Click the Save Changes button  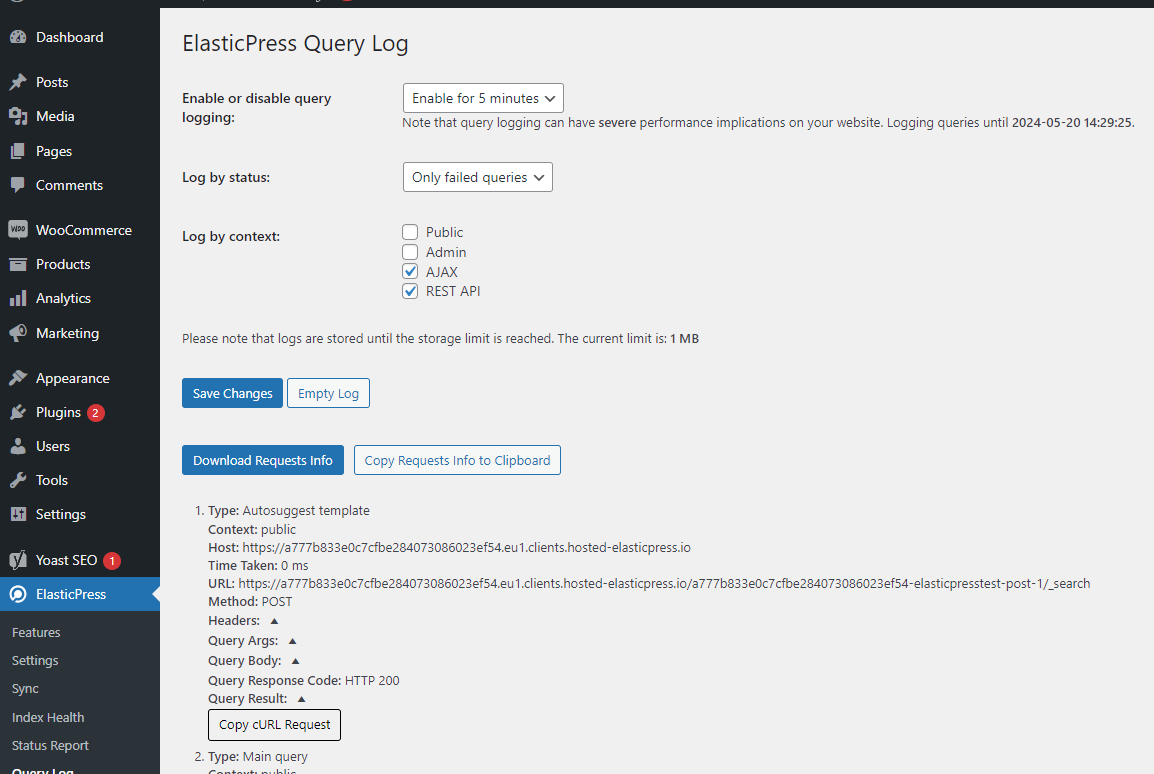coord(232,393)
